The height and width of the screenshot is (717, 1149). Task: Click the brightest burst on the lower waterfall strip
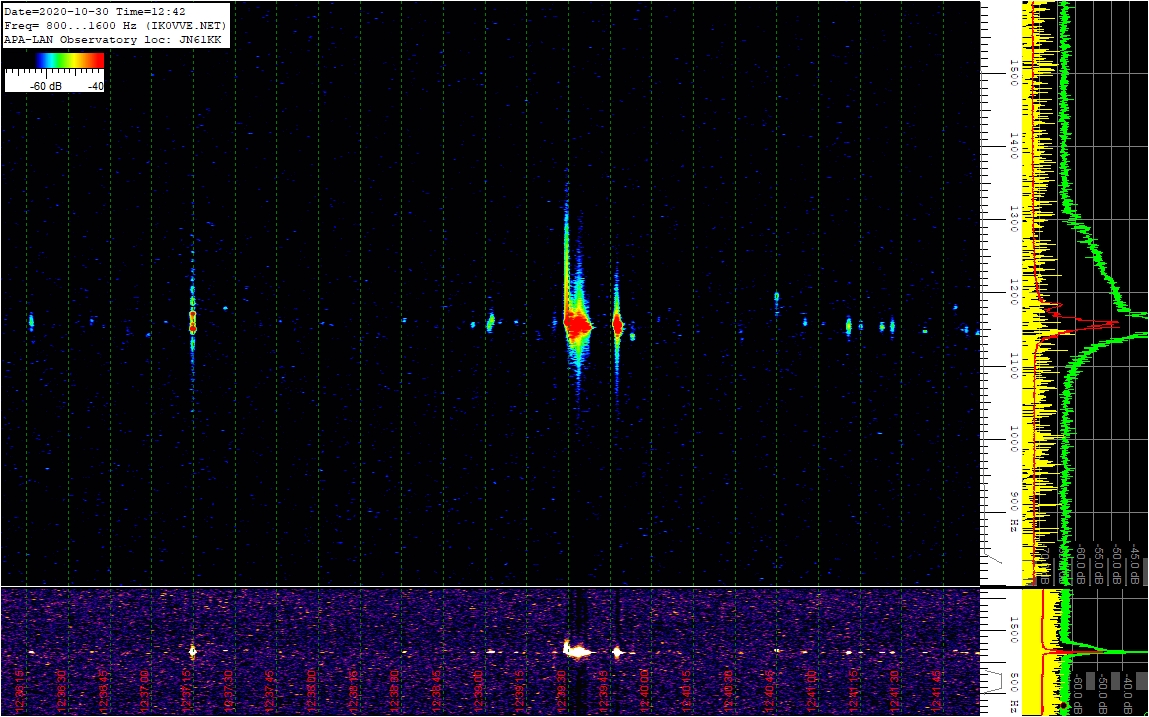[x=577, y=650]
